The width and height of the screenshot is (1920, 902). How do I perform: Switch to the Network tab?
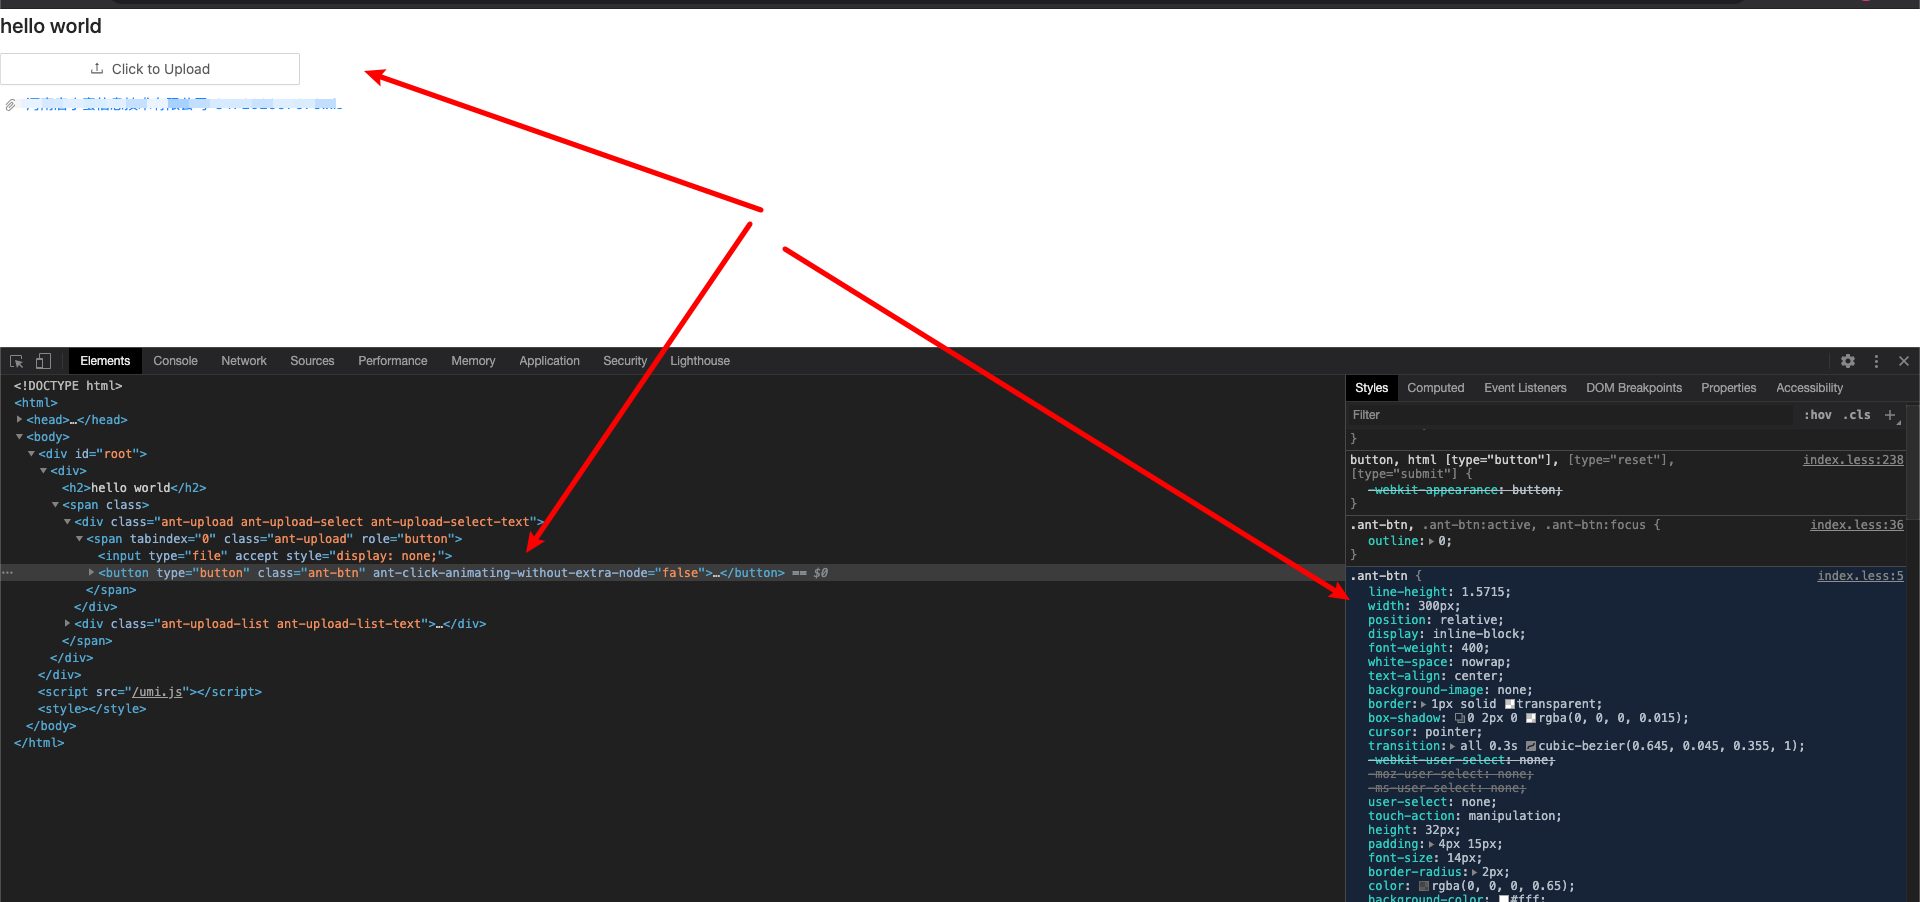point(244,361)
